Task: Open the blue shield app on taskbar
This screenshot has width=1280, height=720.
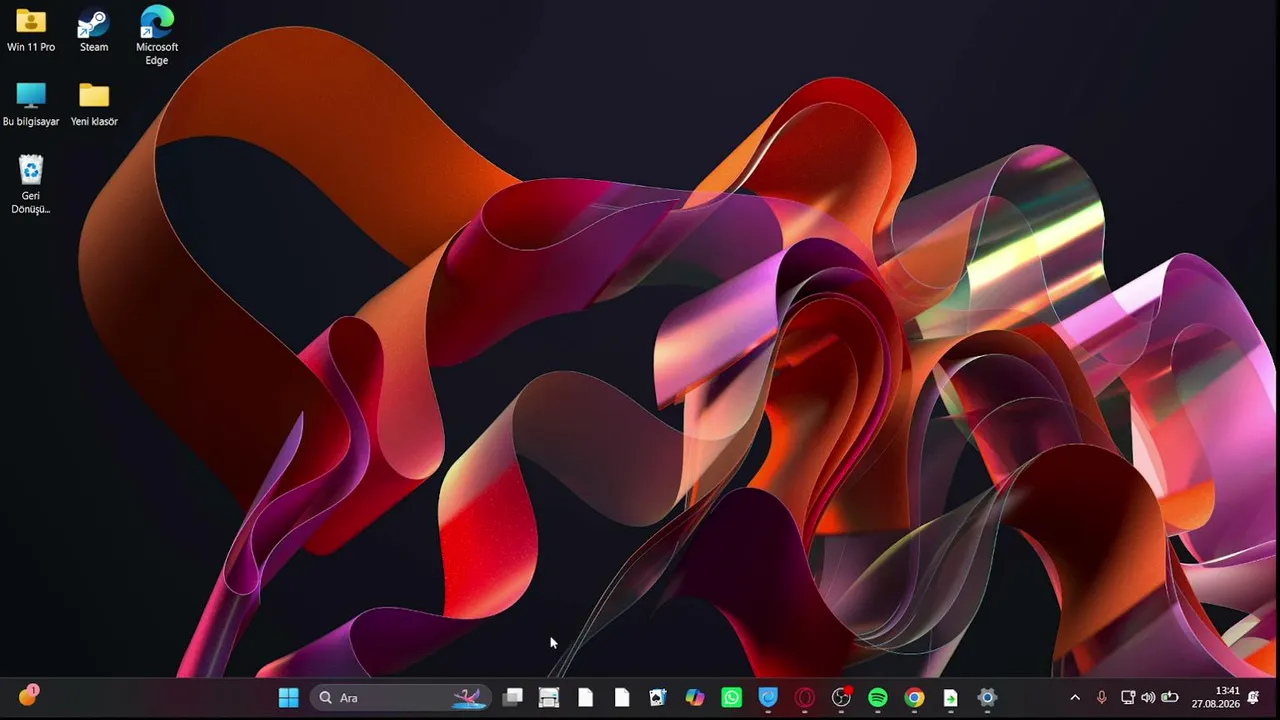Action: [x=768, y=697]
